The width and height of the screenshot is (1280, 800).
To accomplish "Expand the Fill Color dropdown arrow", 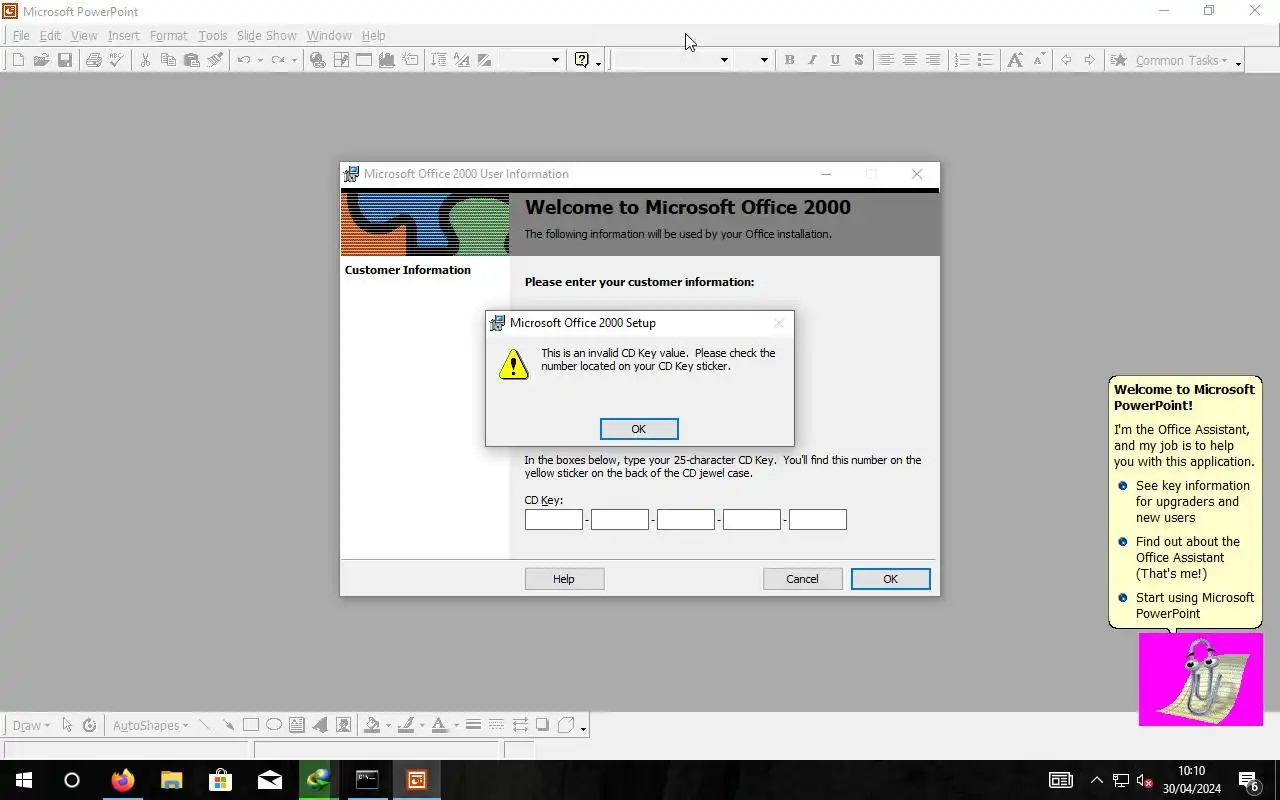I will click(x=387, y=725).
